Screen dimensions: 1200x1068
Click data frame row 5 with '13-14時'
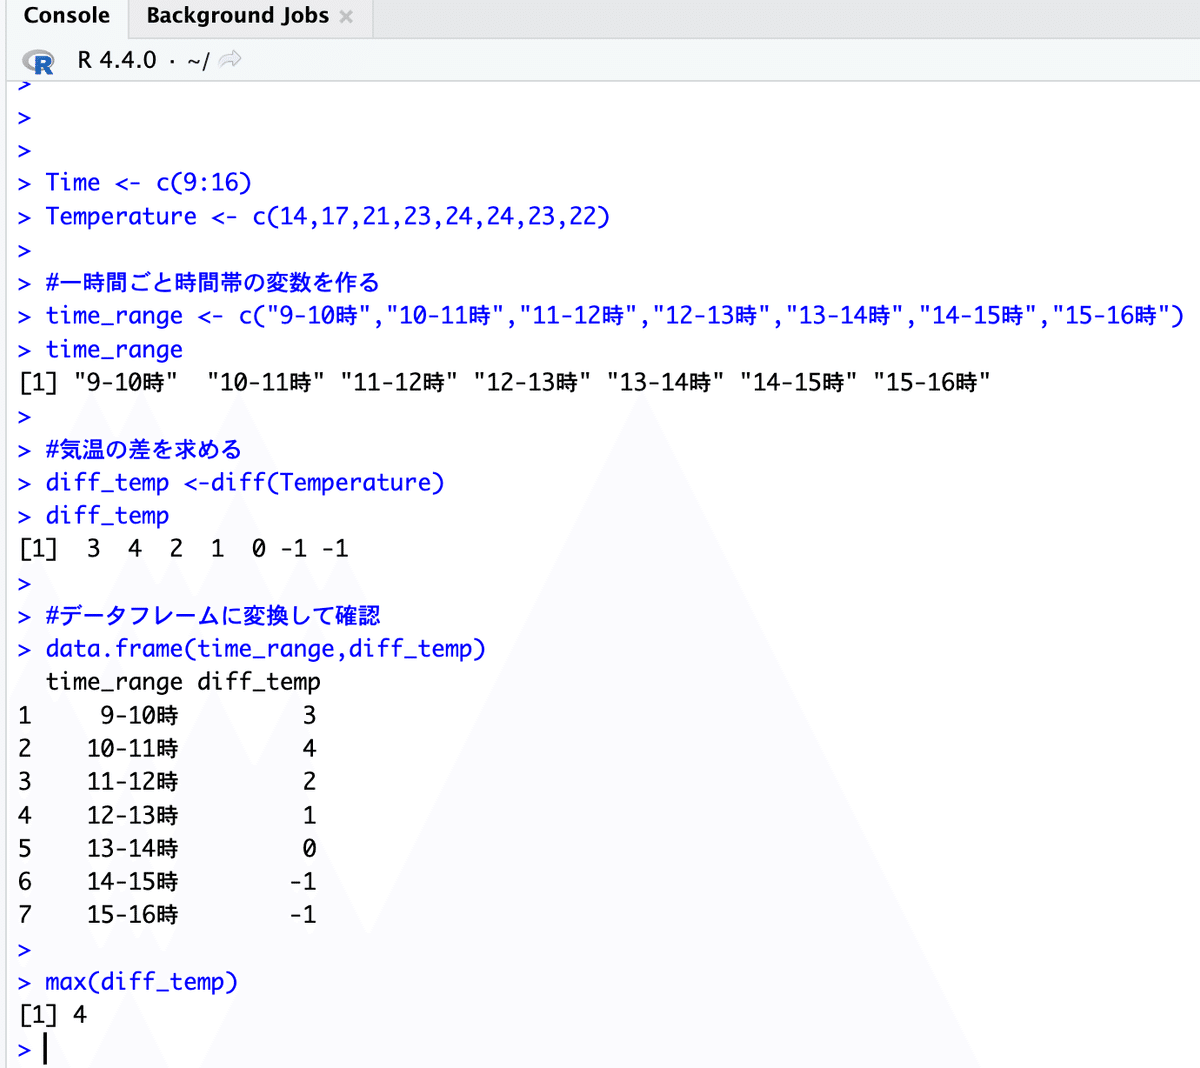[x=167, y=848]
